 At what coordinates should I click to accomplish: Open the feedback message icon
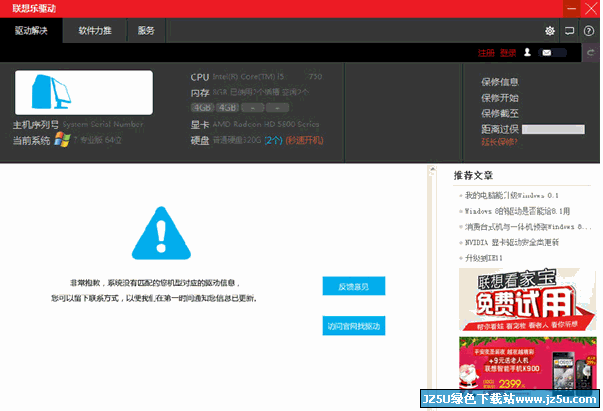pyautogui.click(x=569, y=31)
